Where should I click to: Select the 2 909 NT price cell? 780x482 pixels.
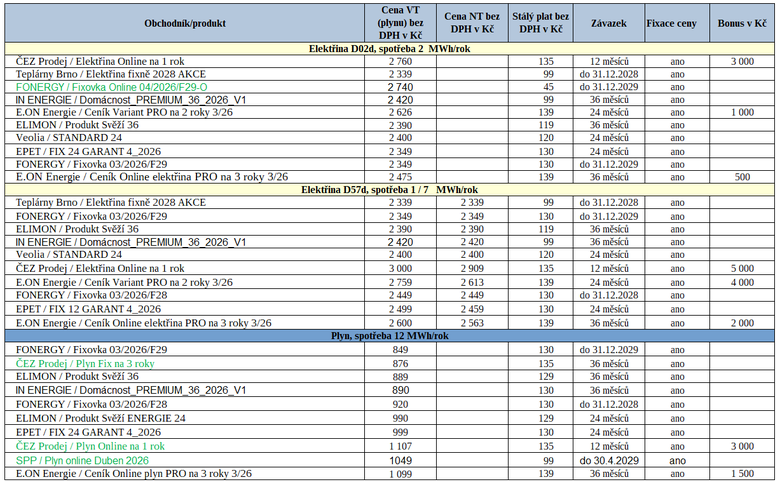472,268
